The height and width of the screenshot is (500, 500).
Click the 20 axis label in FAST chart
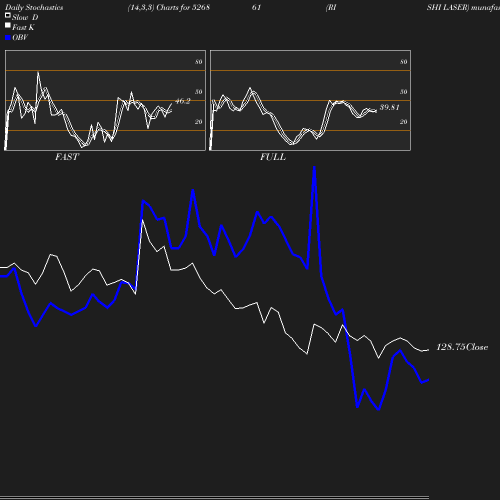[199, 122]
